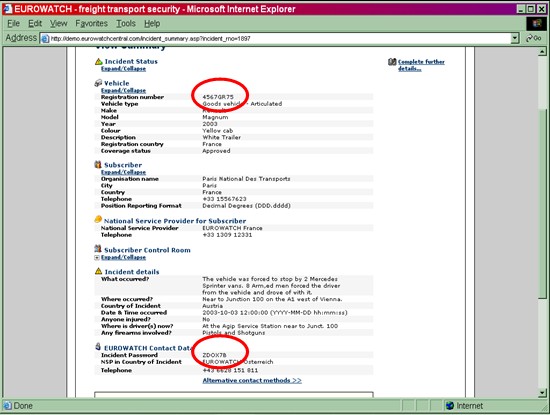Click the EUROWATCH Contact Data icon
Image resolution: width=550 pixels, height=415 pixels.
(x=98, y=347)
